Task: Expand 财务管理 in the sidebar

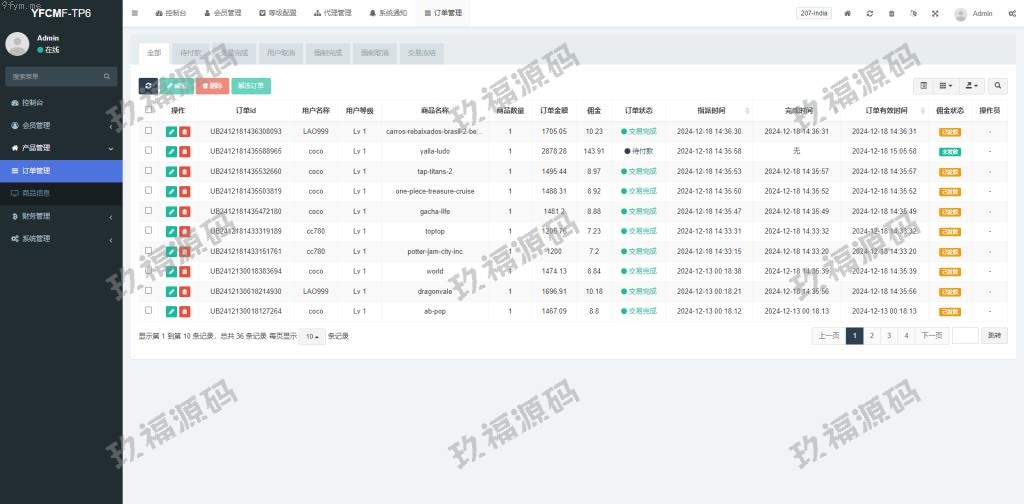Action: (61, 216)
